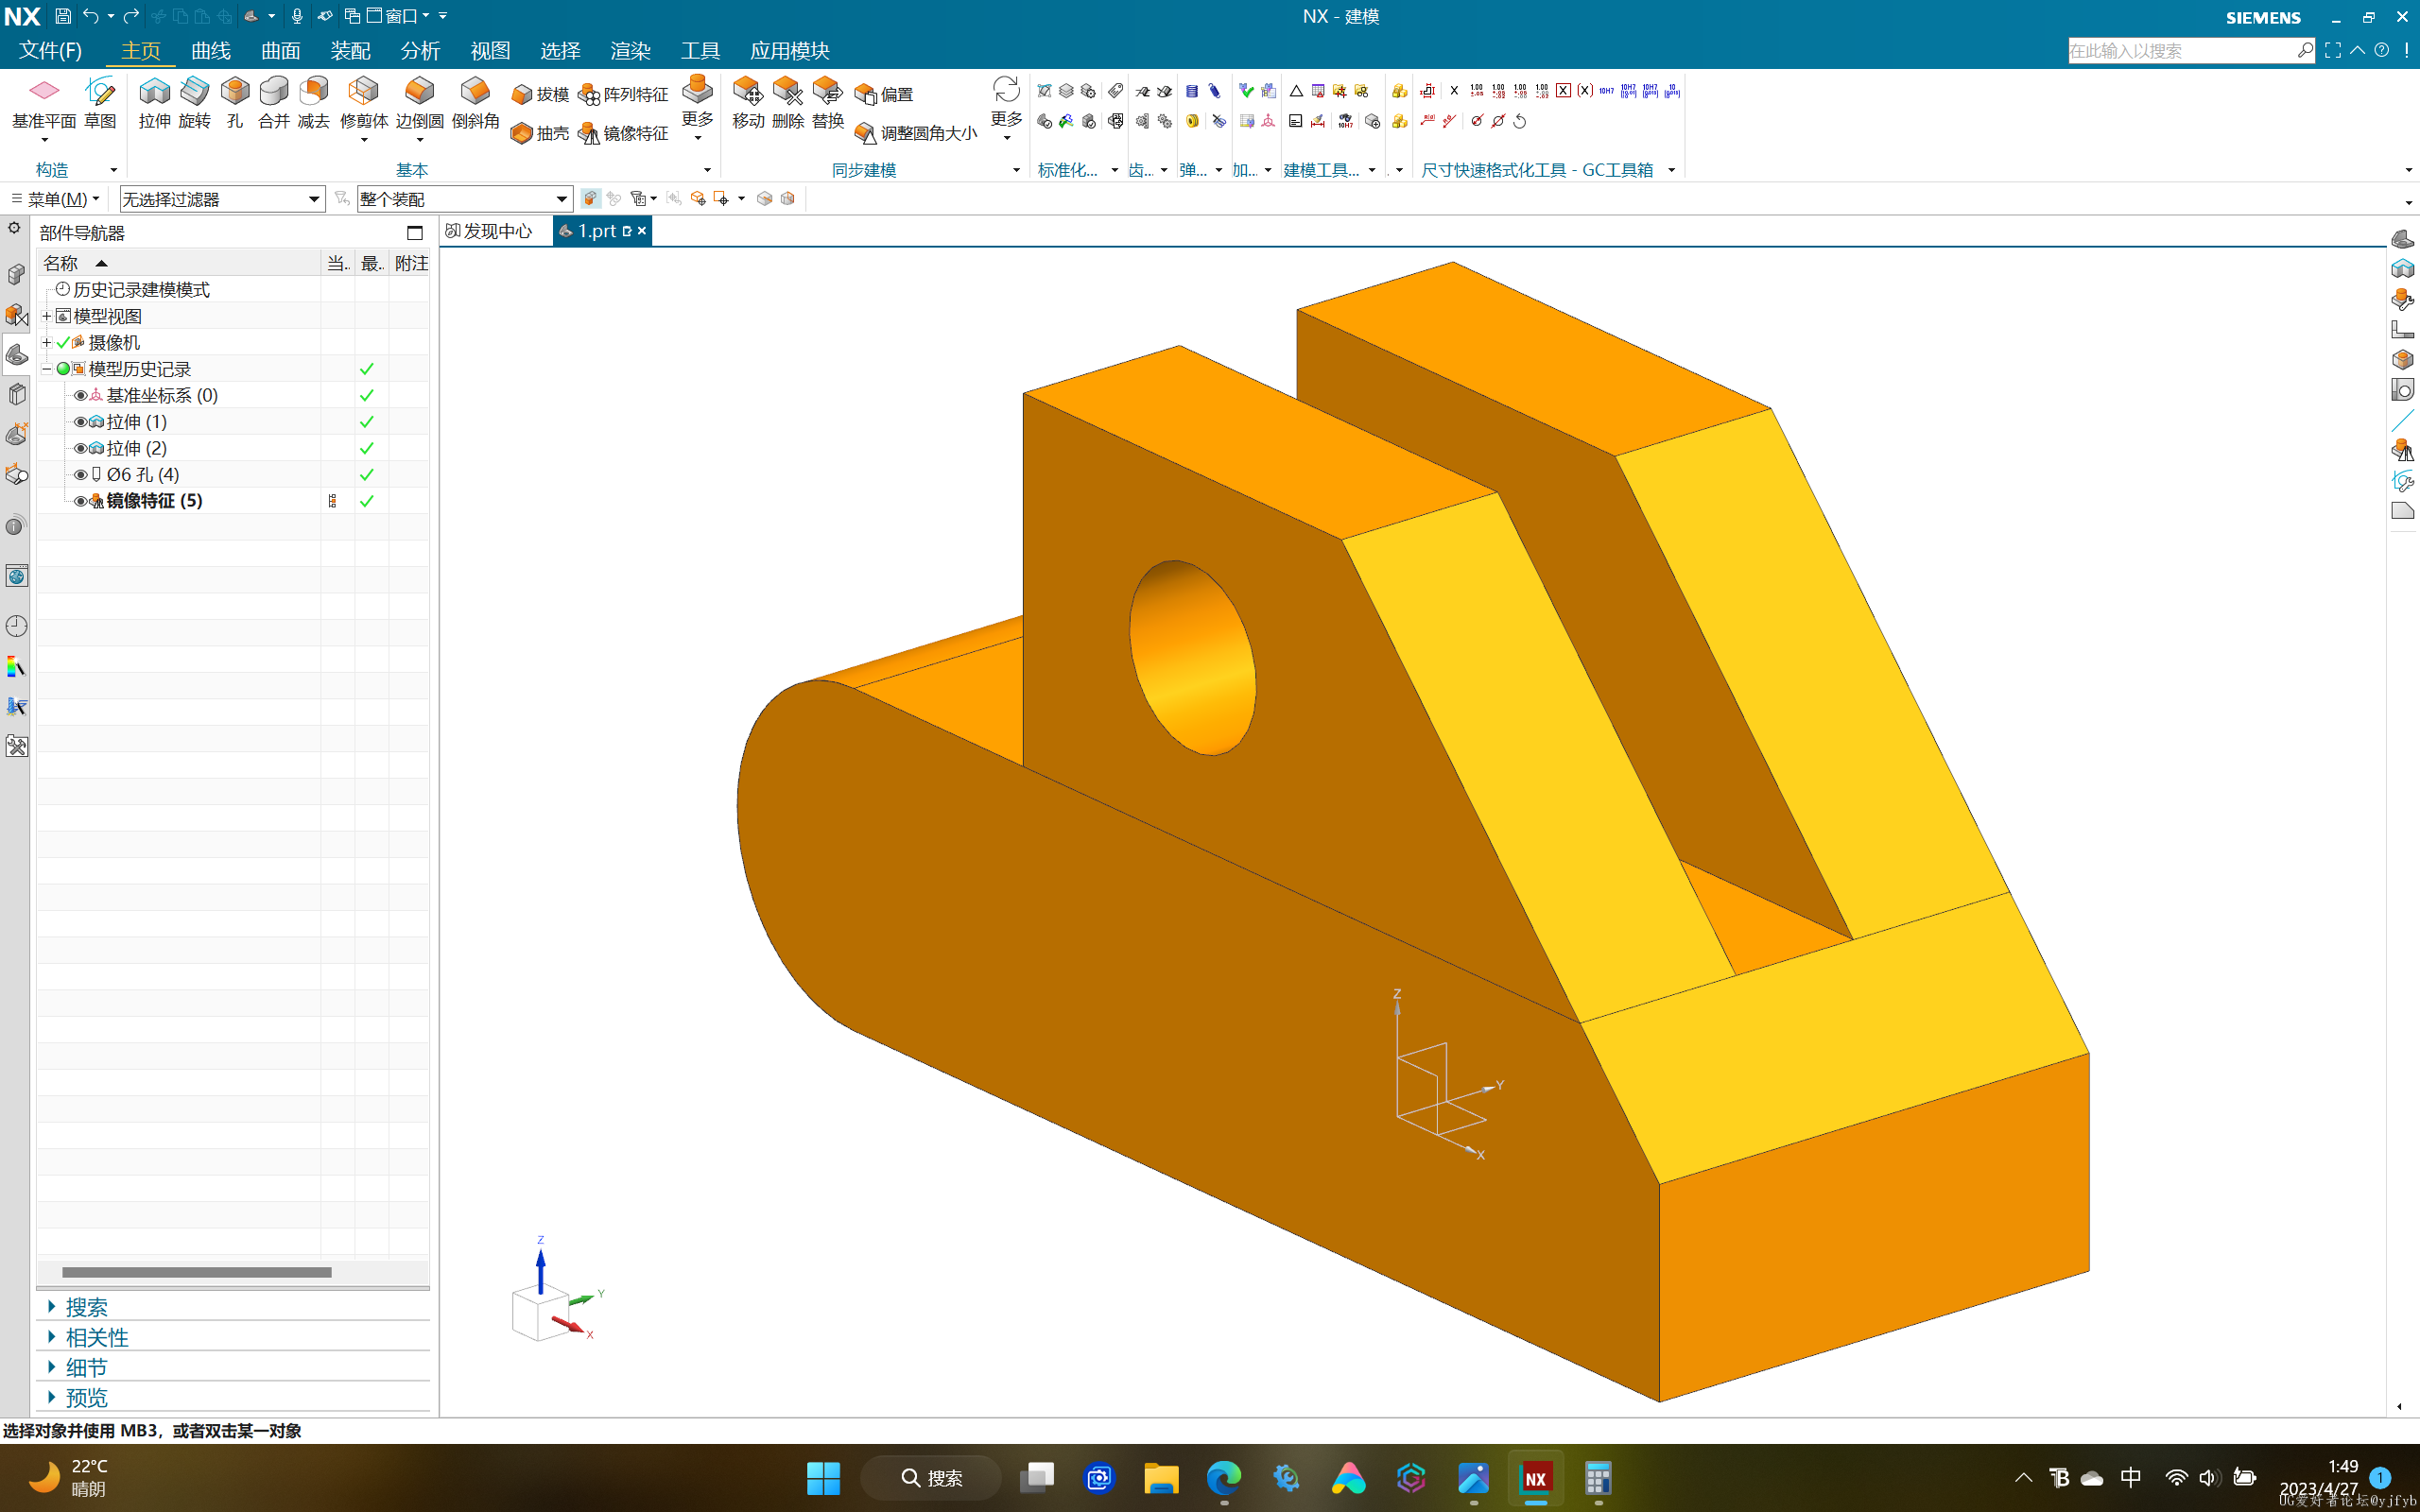The image size is (2420, 1512).
Task: Toggle visibility eye of Ø6 孔 (4)
Action: pyautogui.click(x=81, y=474)
